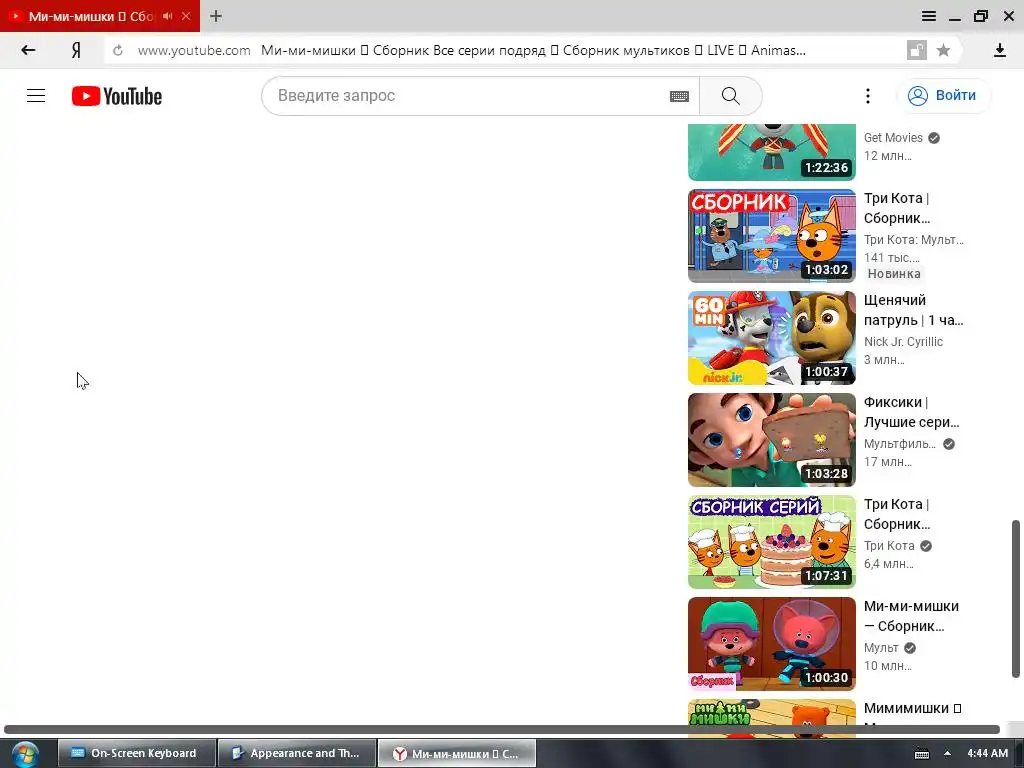Close the Ми-ми-мишки browser tab
The width and height of the screenshot is (1024, 768).
186,16
